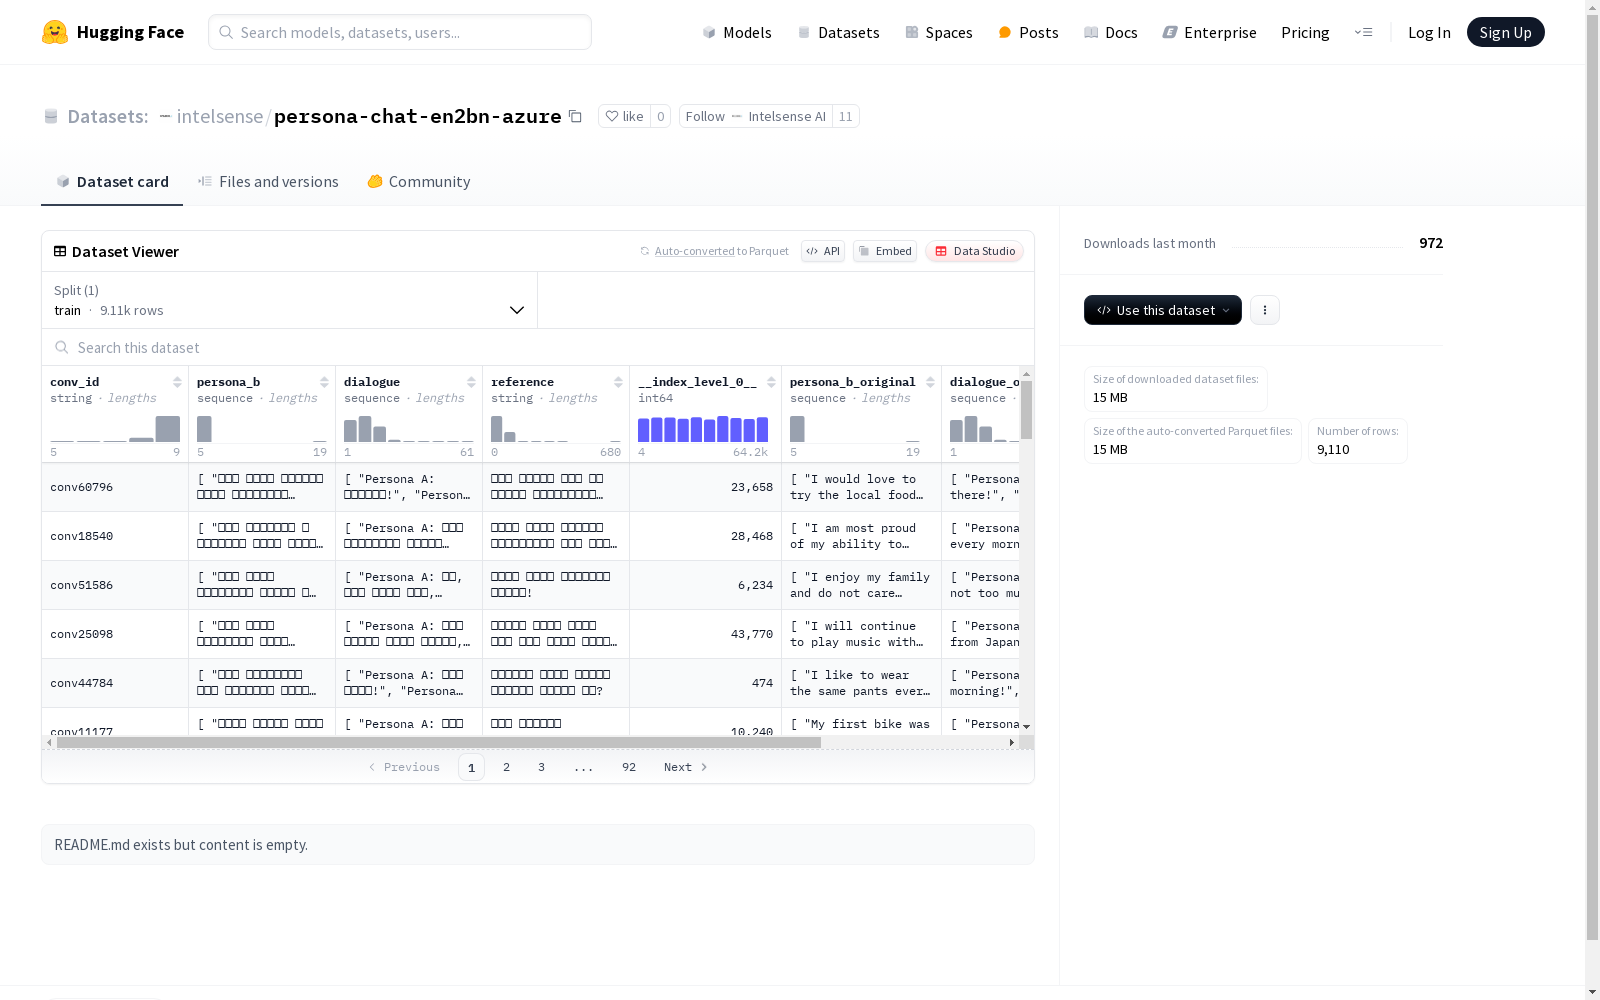Select the conv60796 cell
This screenshot has height=1000, width=1600.
coord(115,487)
